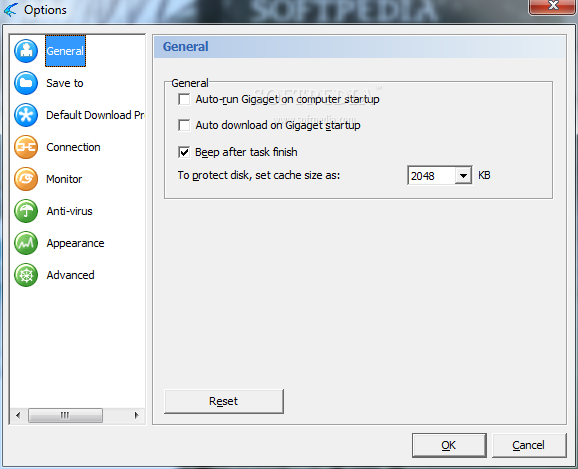
Task: Click the green Anti-virus umbrella icon
Action: click(x=26, y=211)
